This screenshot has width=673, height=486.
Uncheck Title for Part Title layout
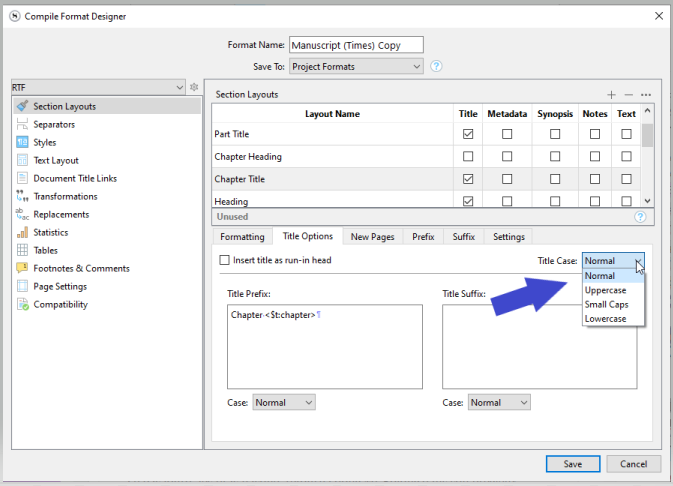(x=468, y=134)
